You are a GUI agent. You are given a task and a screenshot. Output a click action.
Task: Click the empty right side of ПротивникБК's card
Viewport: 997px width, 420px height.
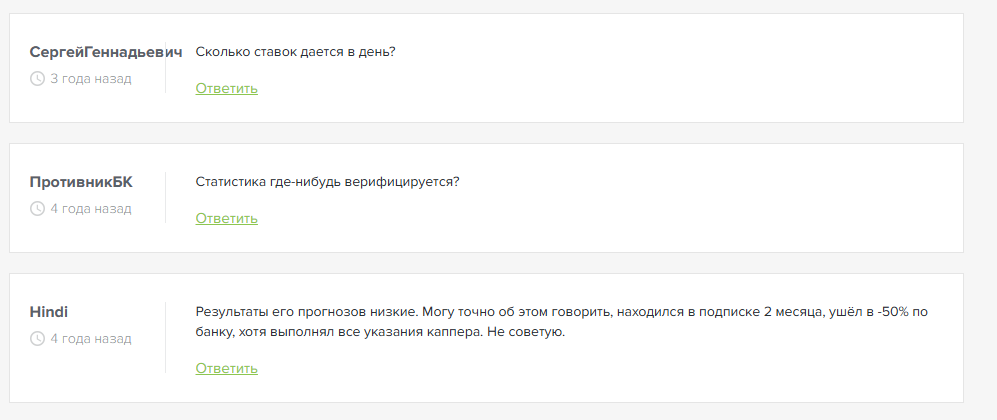point(750,200)
